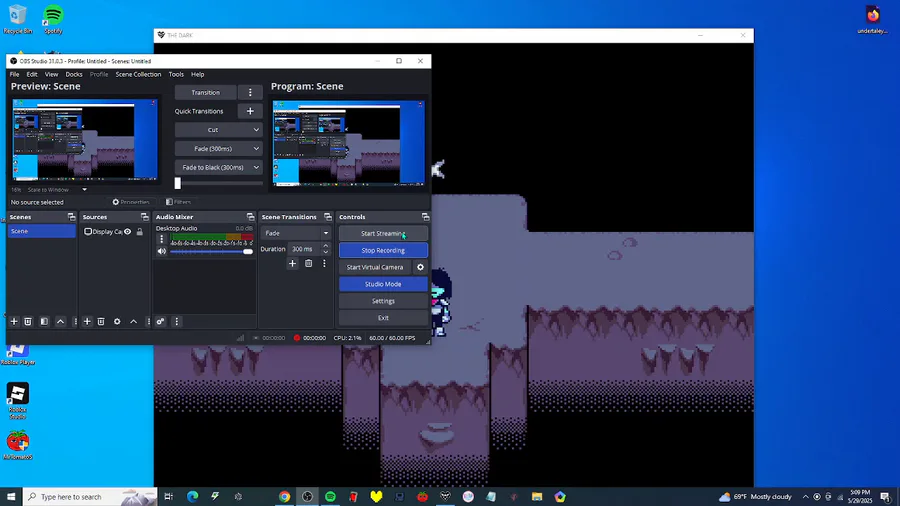The height and width of the screenshot is (506, 900).
Task: Open Audio Mixer toolbar three-dot menu
Action: click(x=177, y=321)
